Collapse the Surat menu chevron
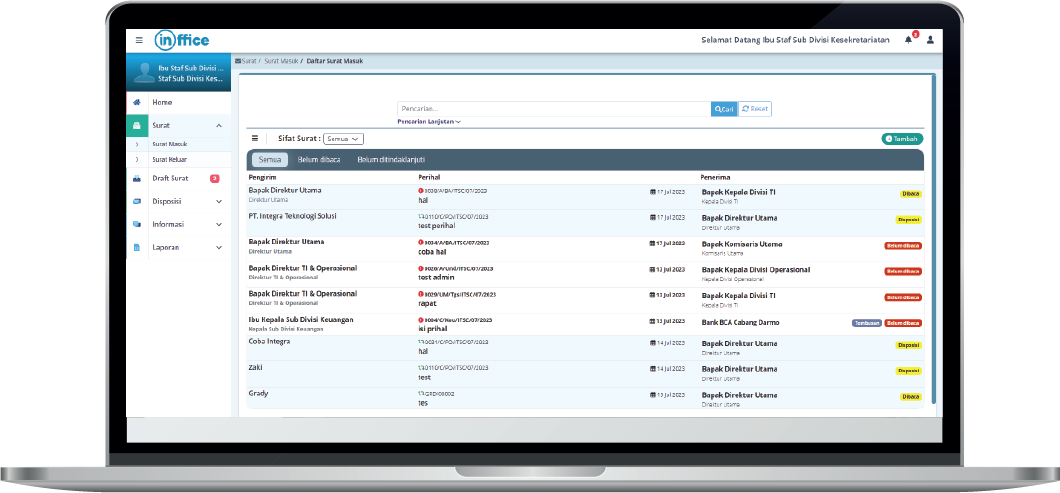 click(x=218, y=126)
